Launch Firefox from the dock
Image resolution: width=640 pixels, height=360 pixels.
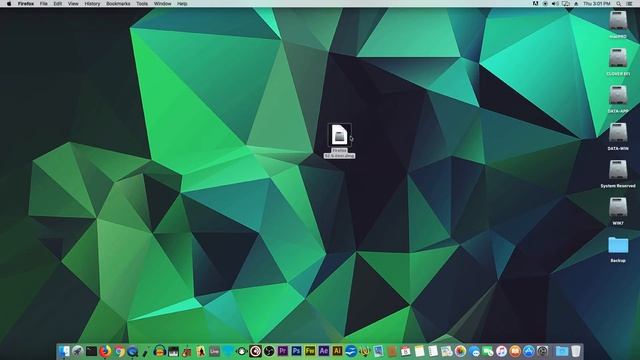point(105,351)
